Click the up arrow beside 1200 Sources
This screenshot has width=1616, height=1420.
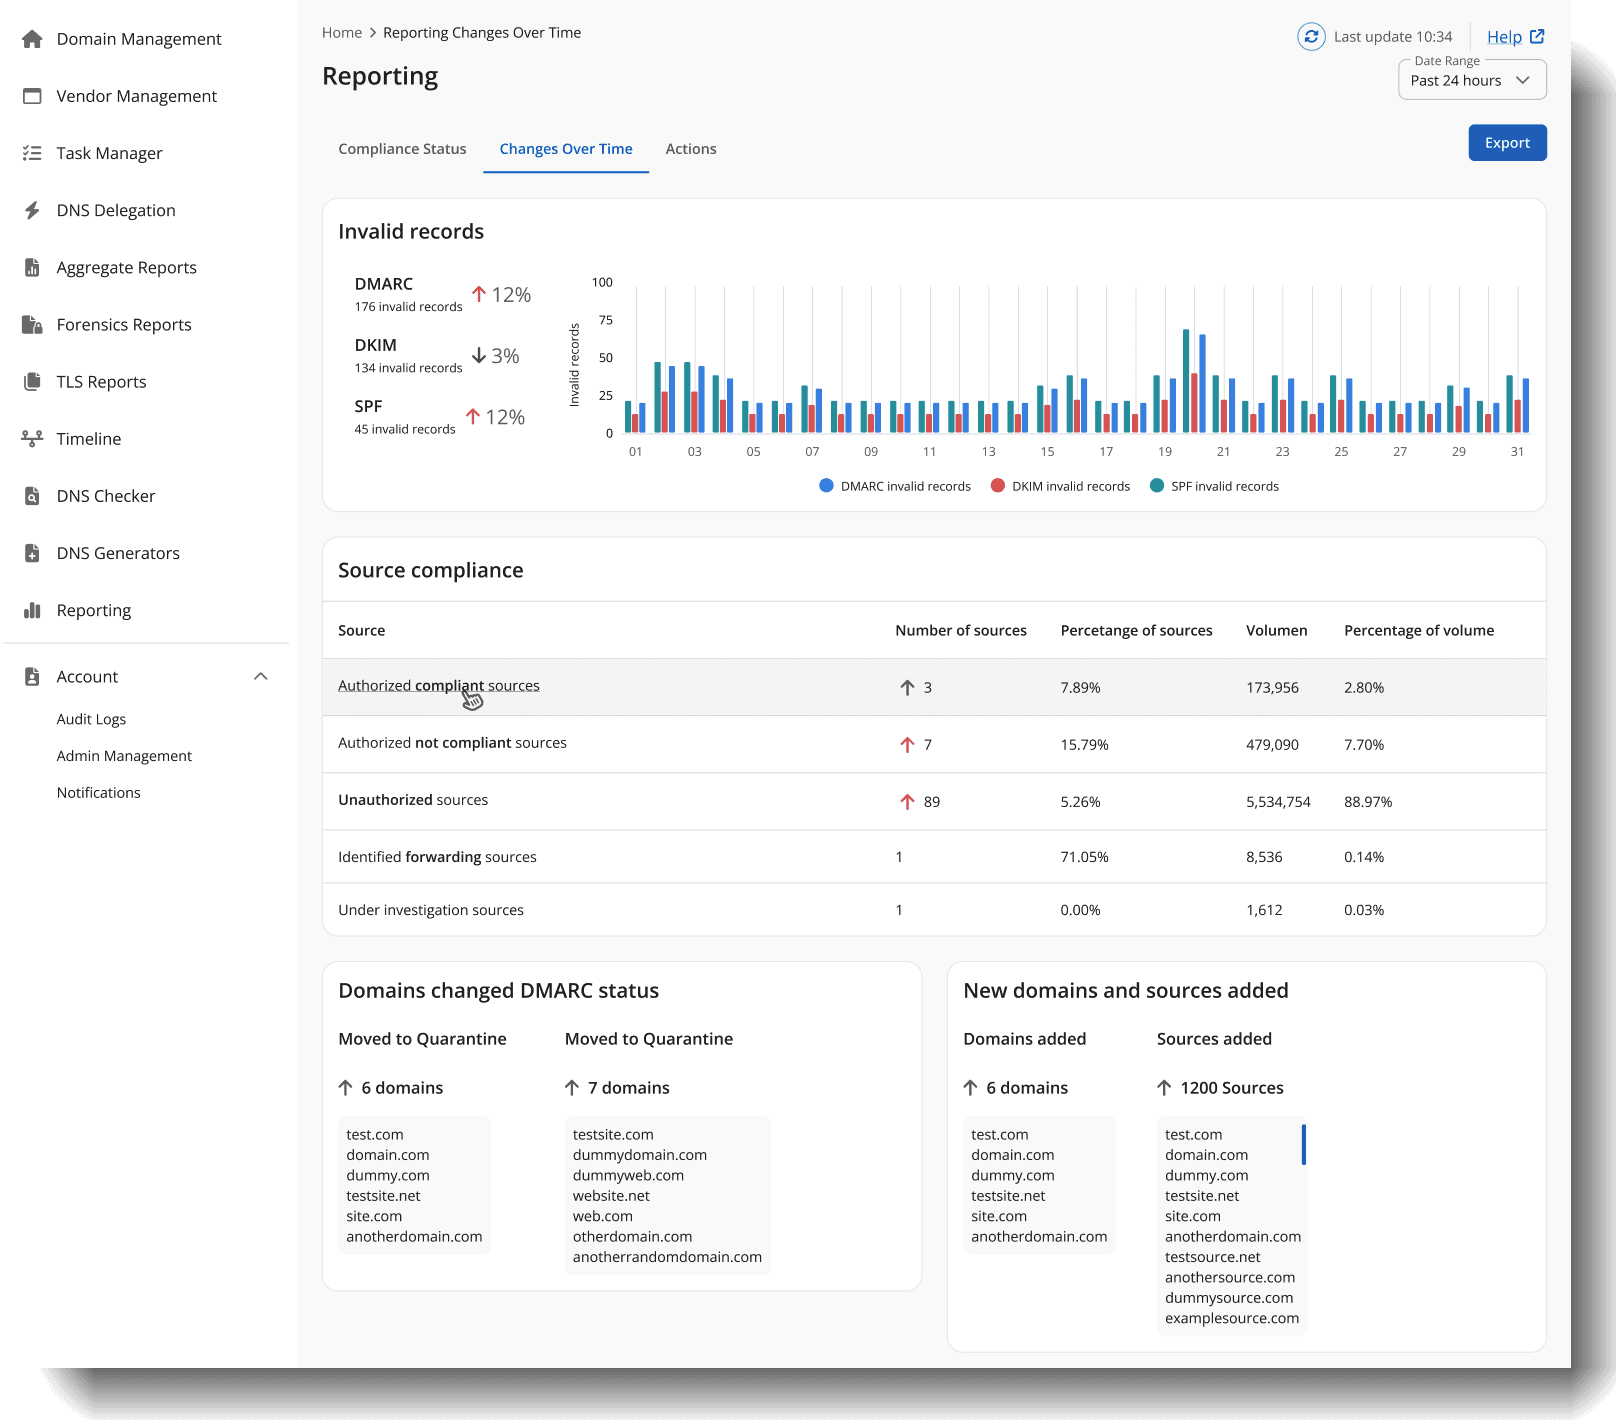(1164, 1088)
